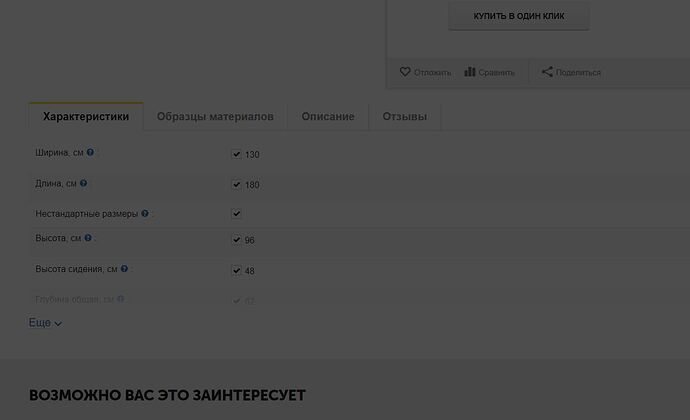Expand more characteristics with Еще
This screenshot has width=690, height=420.
pyautogui.click(x=45, y=323)
